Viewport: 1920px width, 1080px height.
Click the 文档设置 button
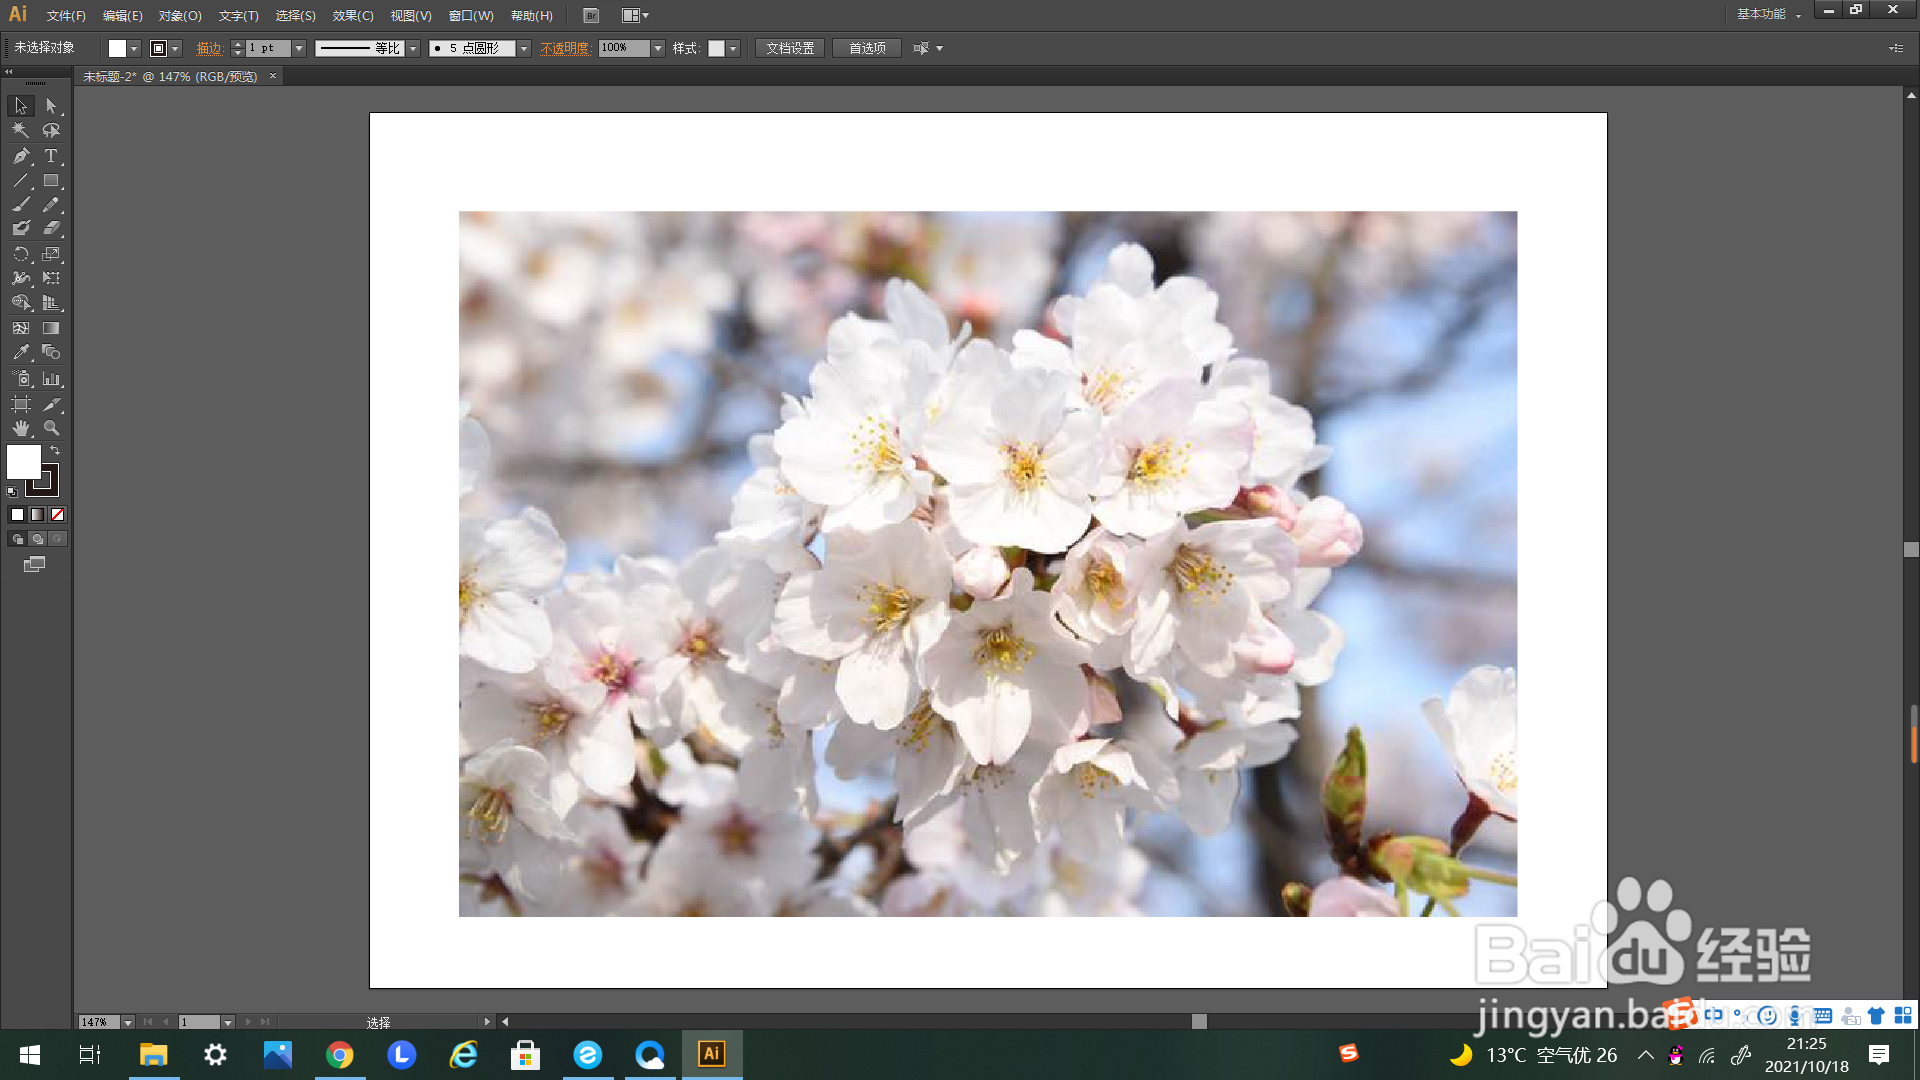[790, 48]
